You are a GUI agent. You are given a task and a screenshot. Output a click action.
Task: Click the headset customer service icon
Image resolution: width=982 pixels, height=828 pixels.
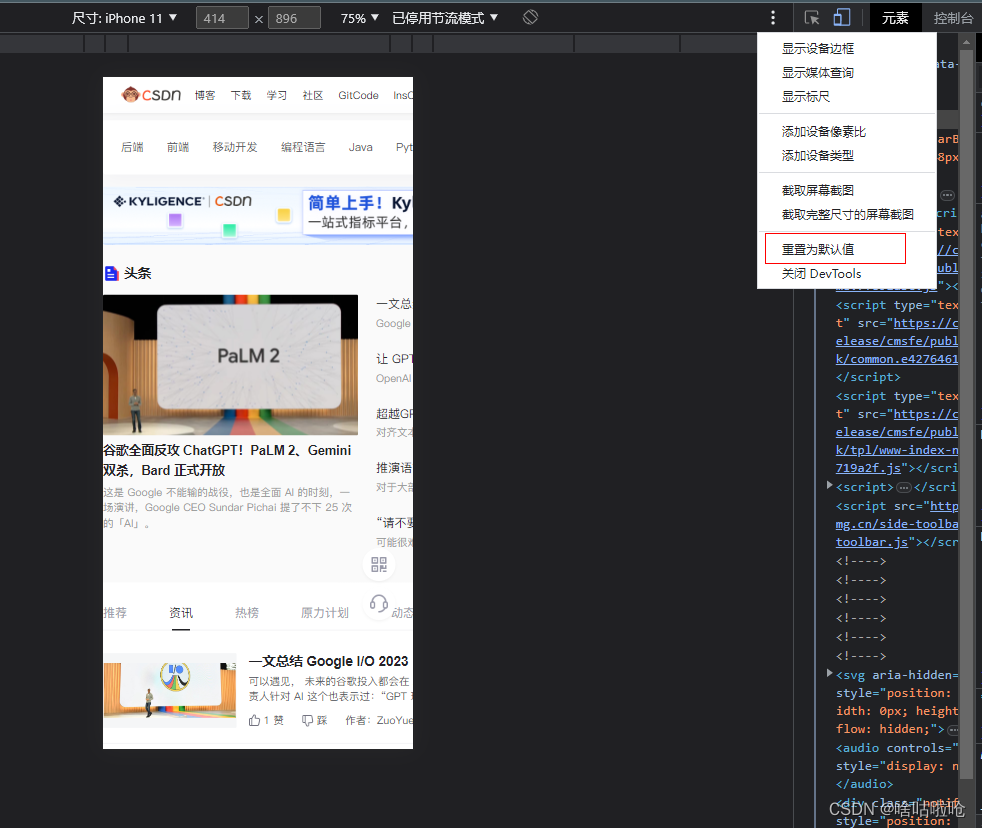(378, 604)
